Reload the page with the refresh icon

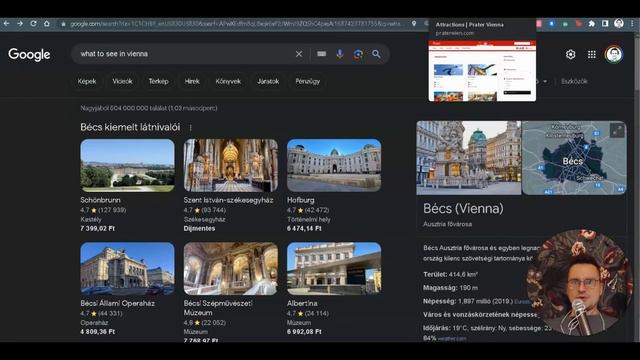33,24
